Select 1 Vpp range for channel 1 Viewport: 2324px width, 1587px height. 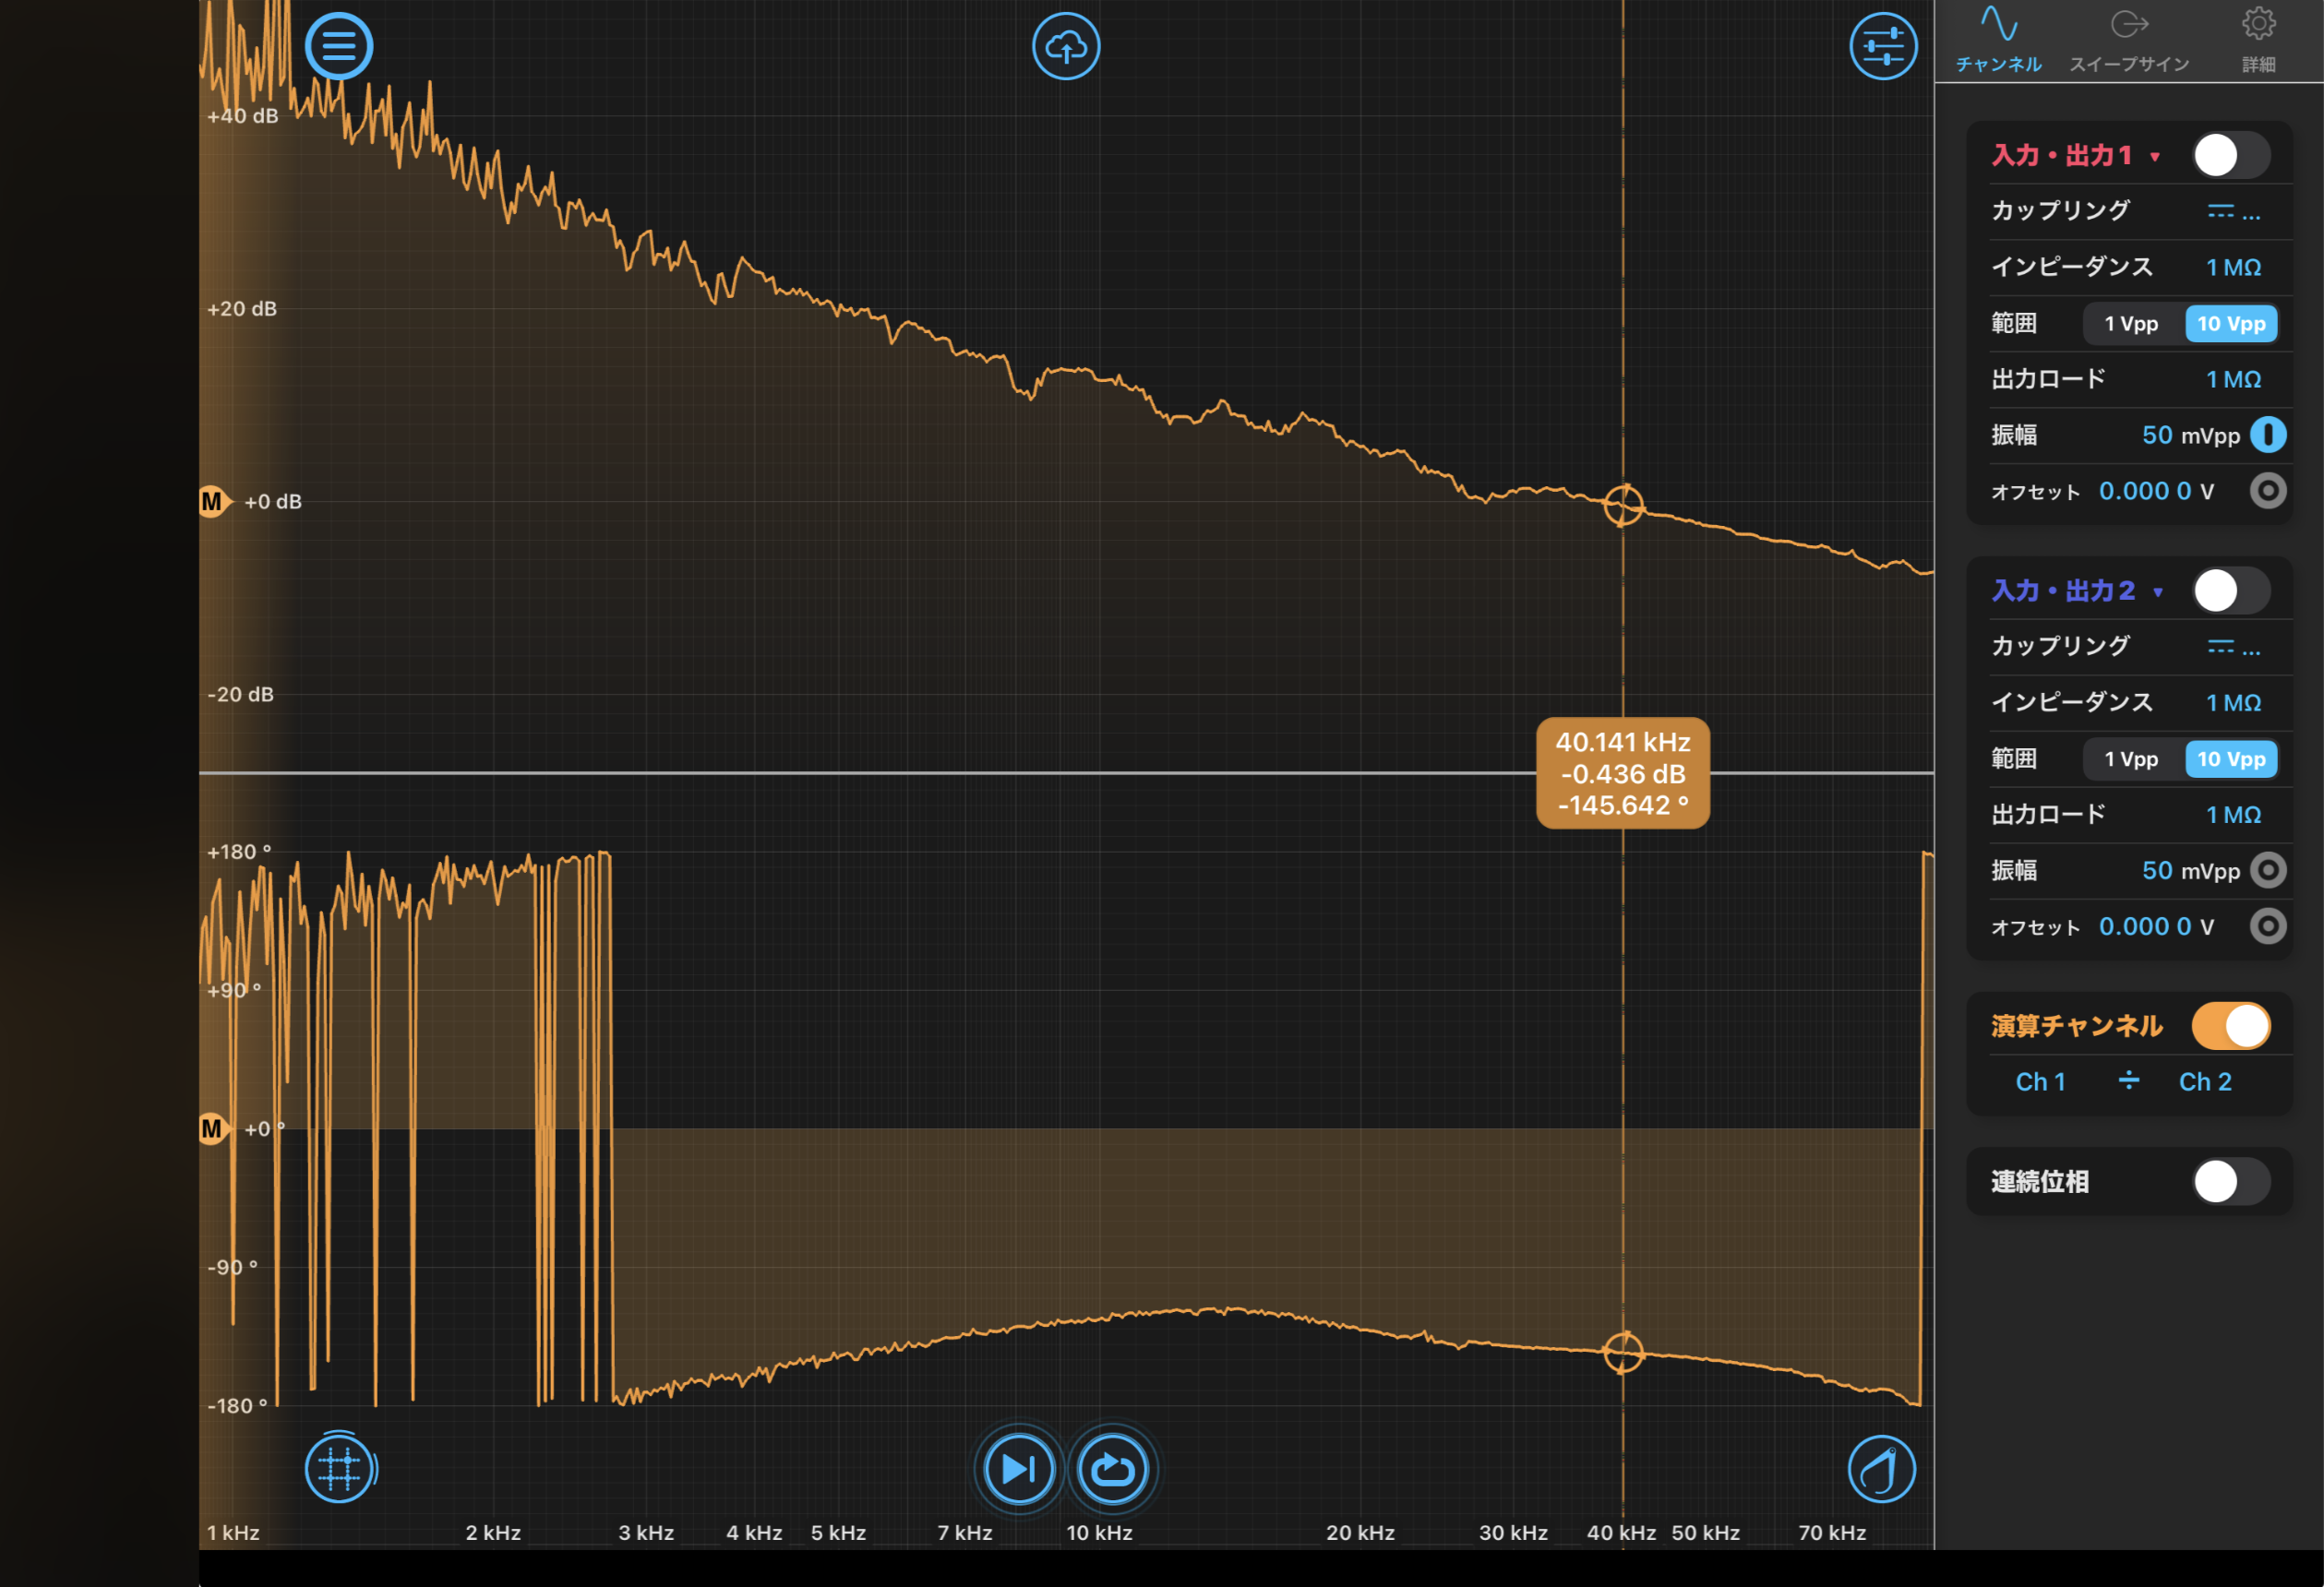[x=2131, y=323]
